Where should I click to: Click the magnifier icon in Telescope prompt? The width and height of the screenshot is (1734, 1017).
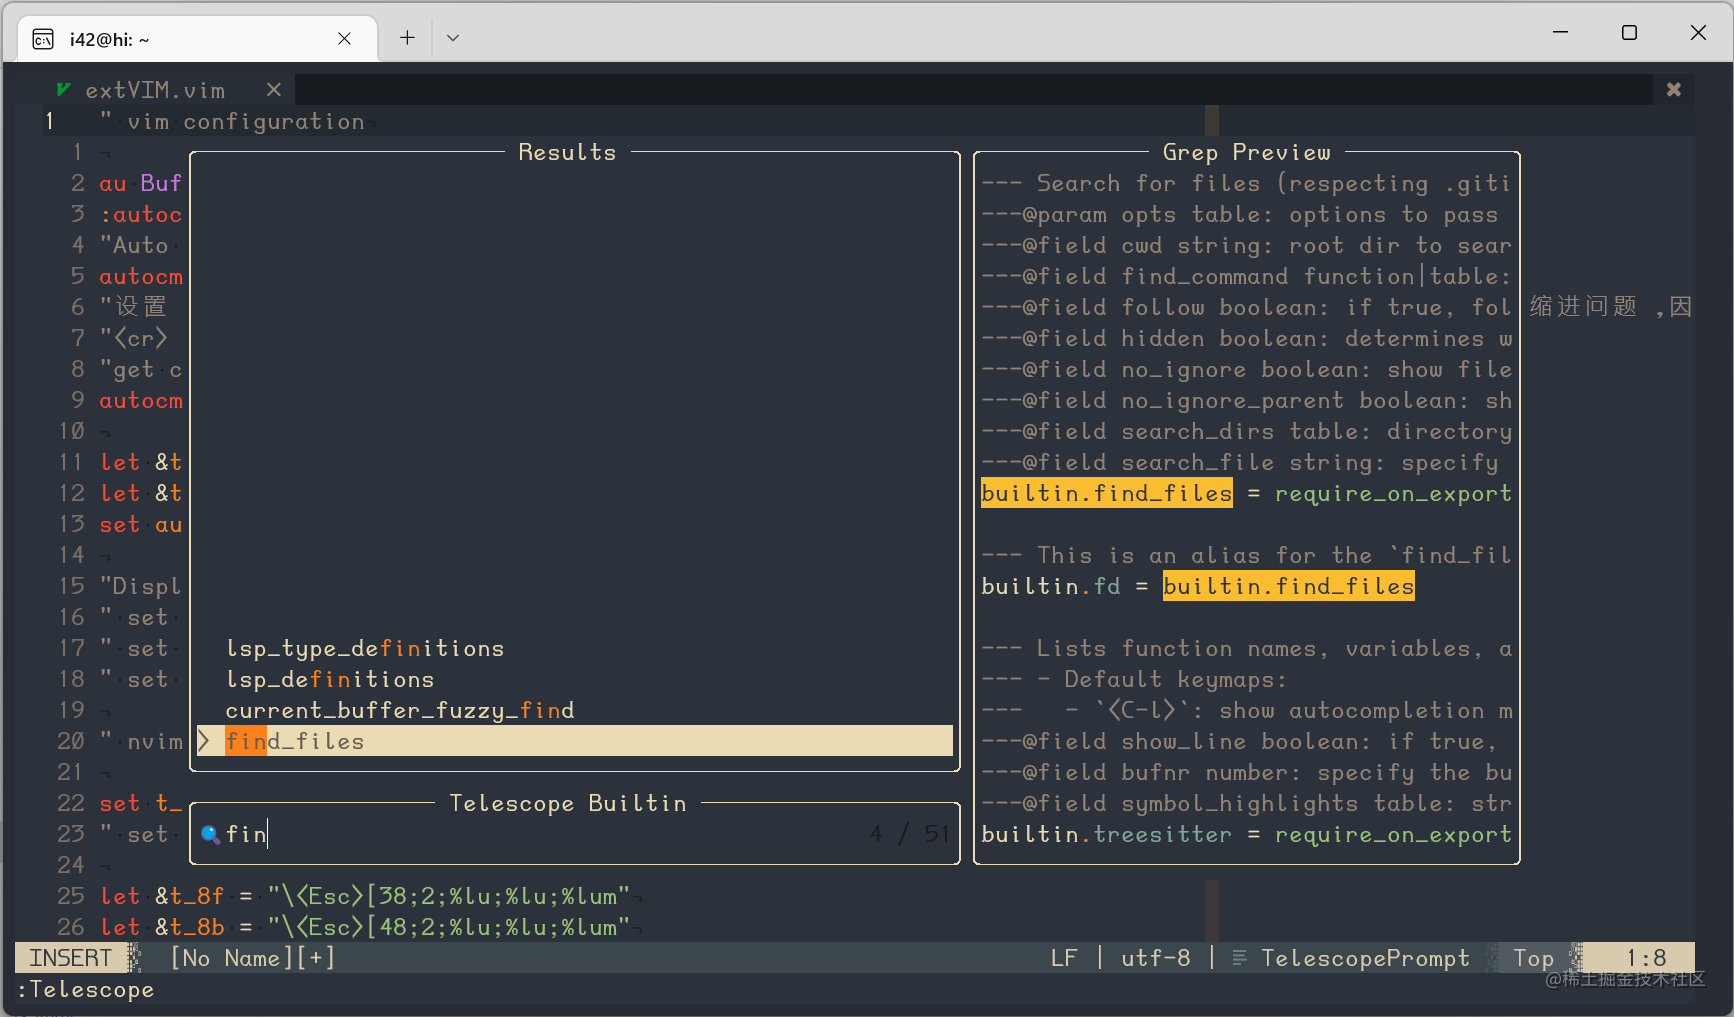click(x=210, y=834)
